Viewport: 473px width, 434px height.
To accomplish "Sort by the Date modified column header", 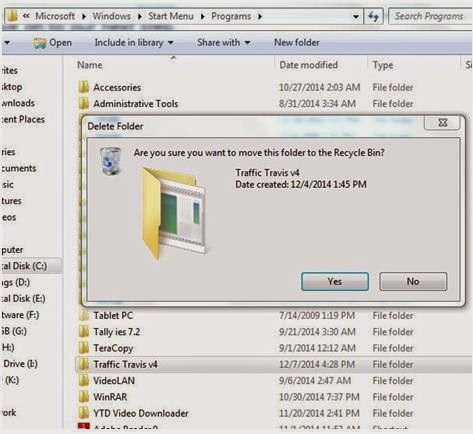I will point(308,65).
